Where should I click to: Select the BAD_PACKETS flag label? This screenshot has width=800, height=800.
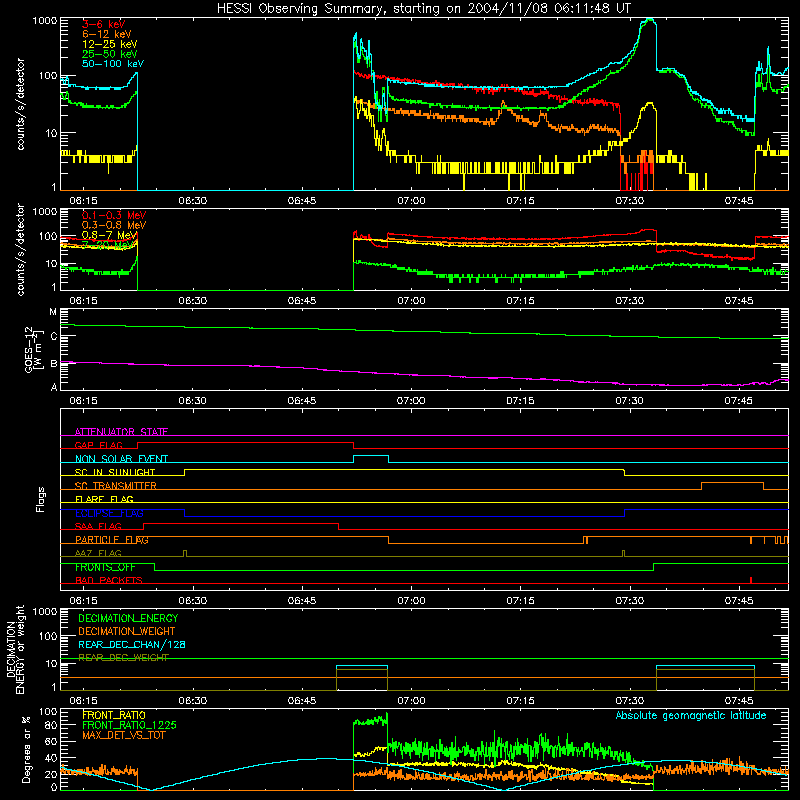click(x=109, y=581)
